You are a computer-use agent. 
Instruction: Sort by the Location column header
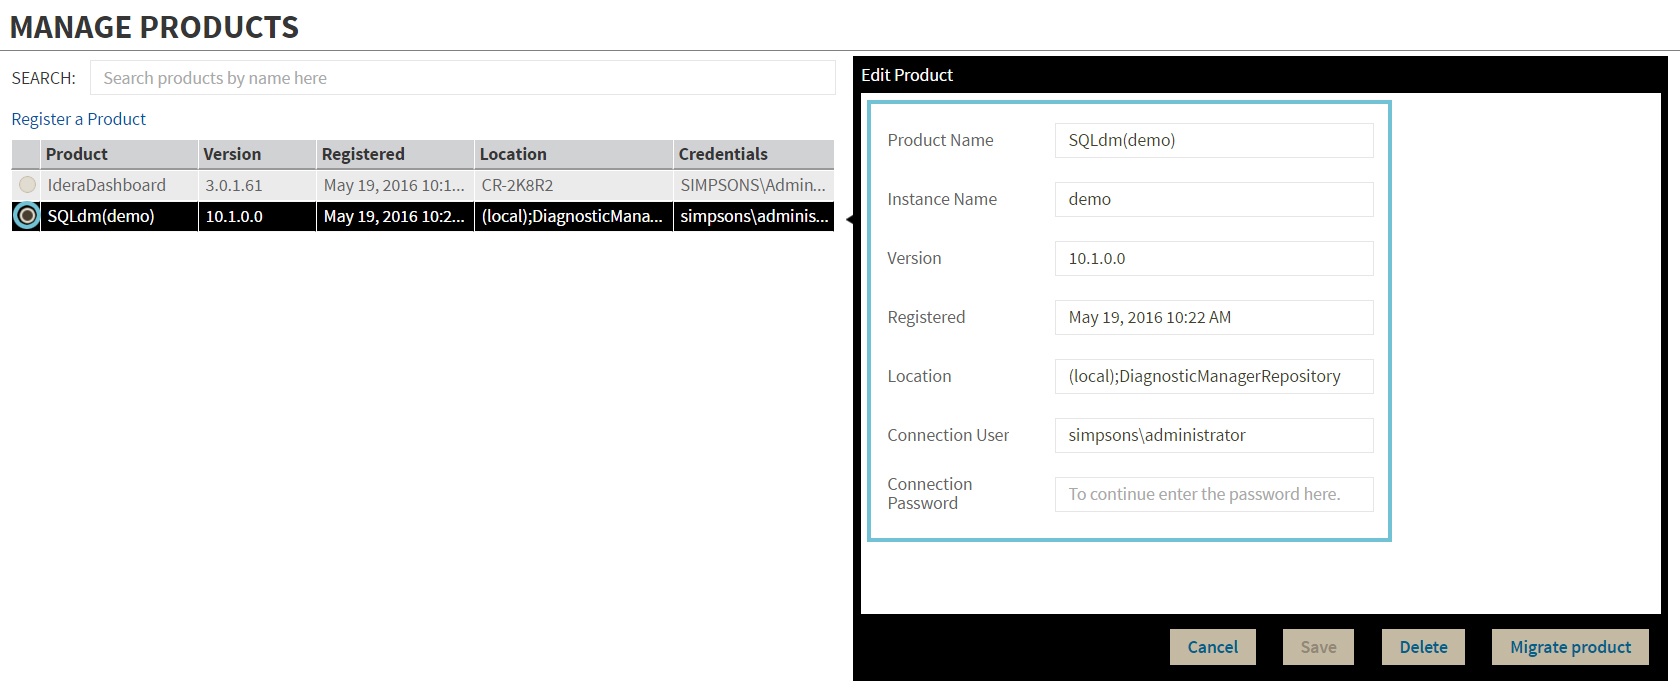click(x=513, y=154)
